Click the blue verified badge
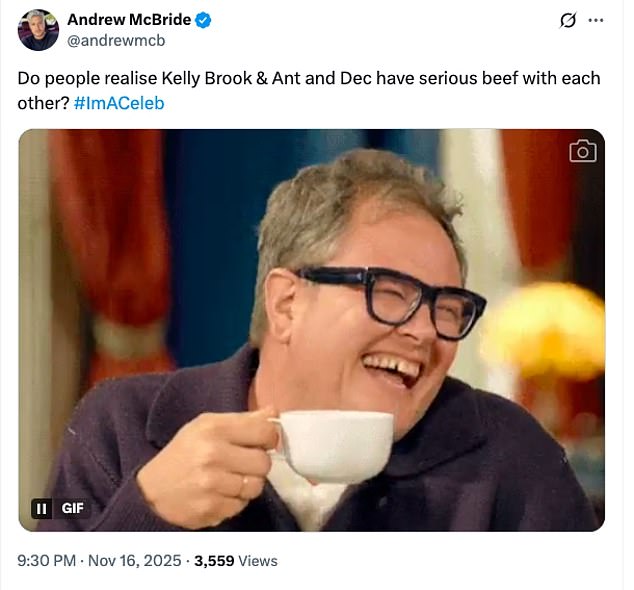Image resolution: width=634 pixels, height=590 pixels. click(x=203, y=21)
